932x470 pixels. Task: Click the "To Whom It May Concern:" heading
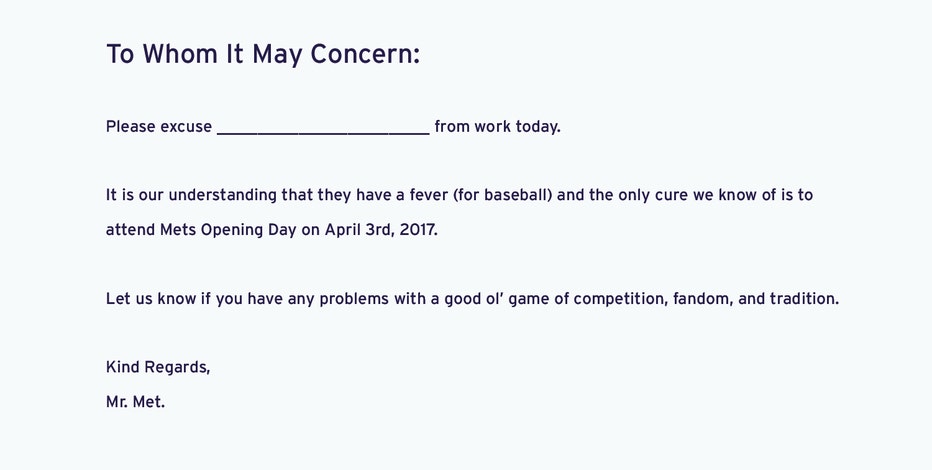click(263, 55)
